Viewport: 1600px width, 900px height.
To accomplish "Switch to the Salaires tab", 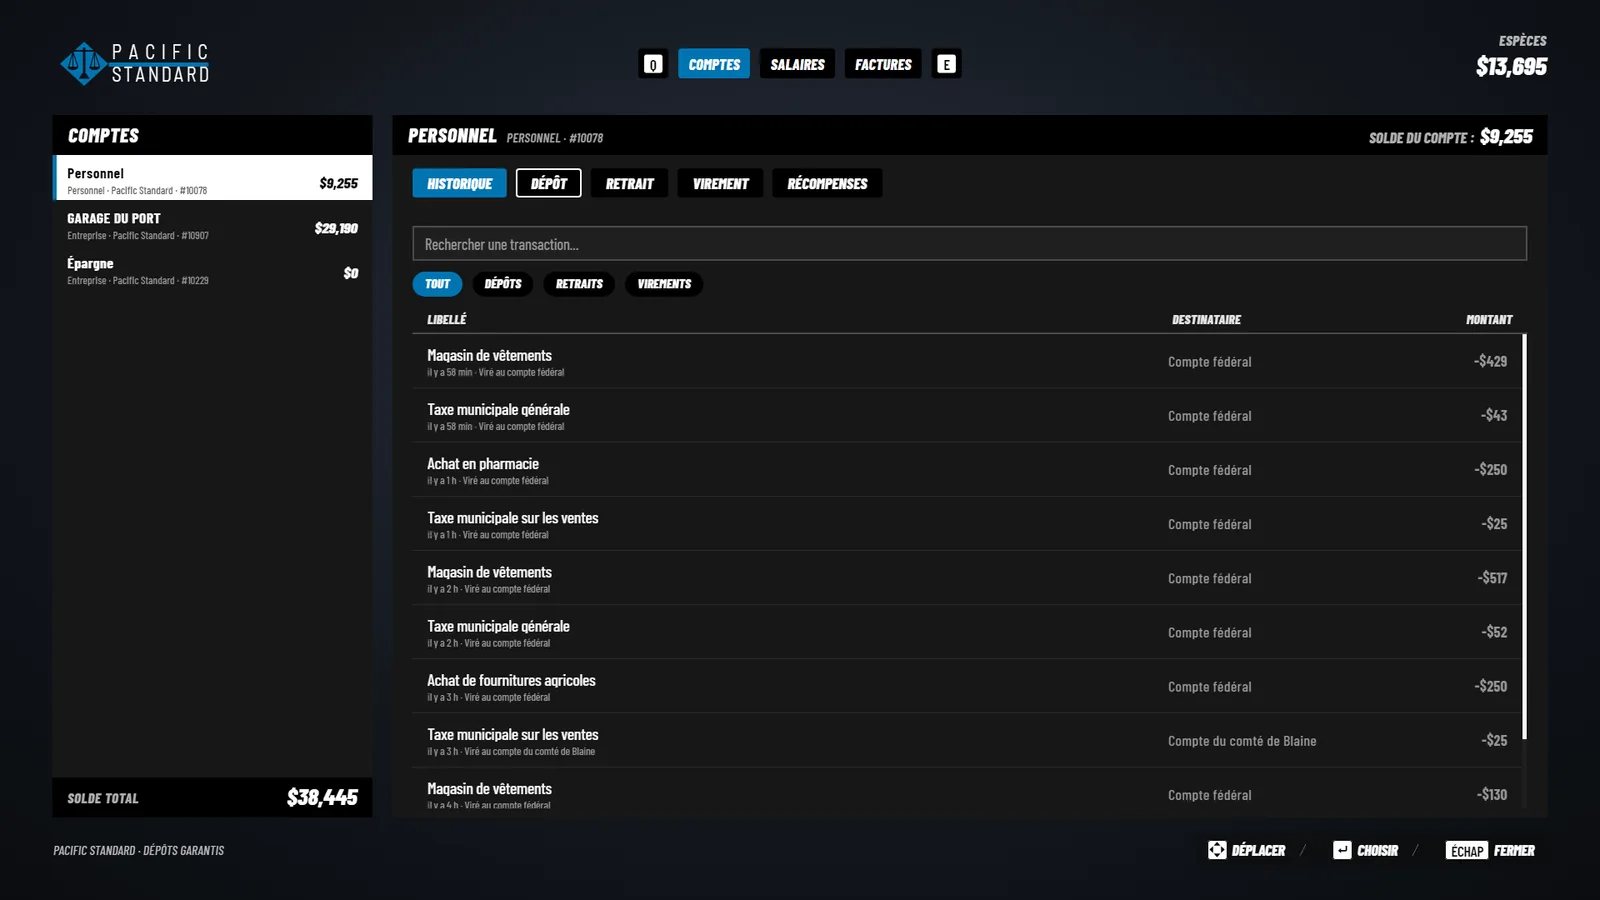I will (797, 64).
